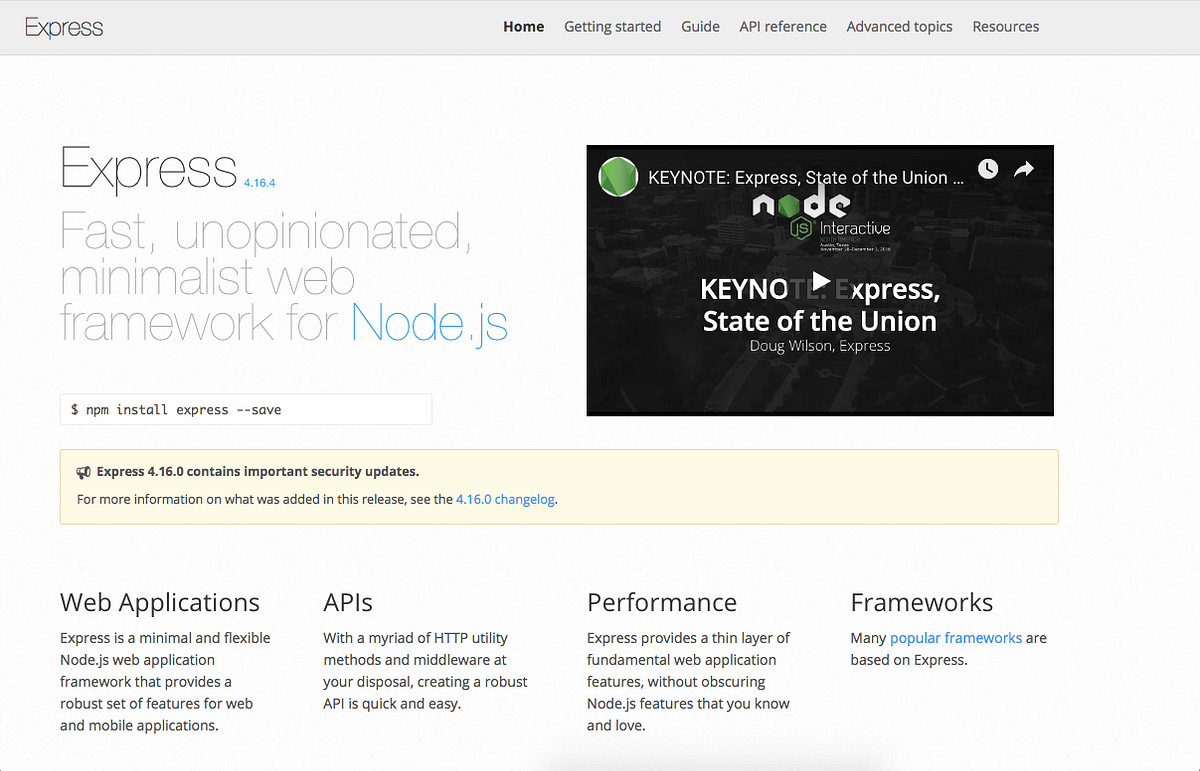This screenshot has width=1200, height=771.
Task: Play the Express State of the Union video
Action: [x=819, y=281]
